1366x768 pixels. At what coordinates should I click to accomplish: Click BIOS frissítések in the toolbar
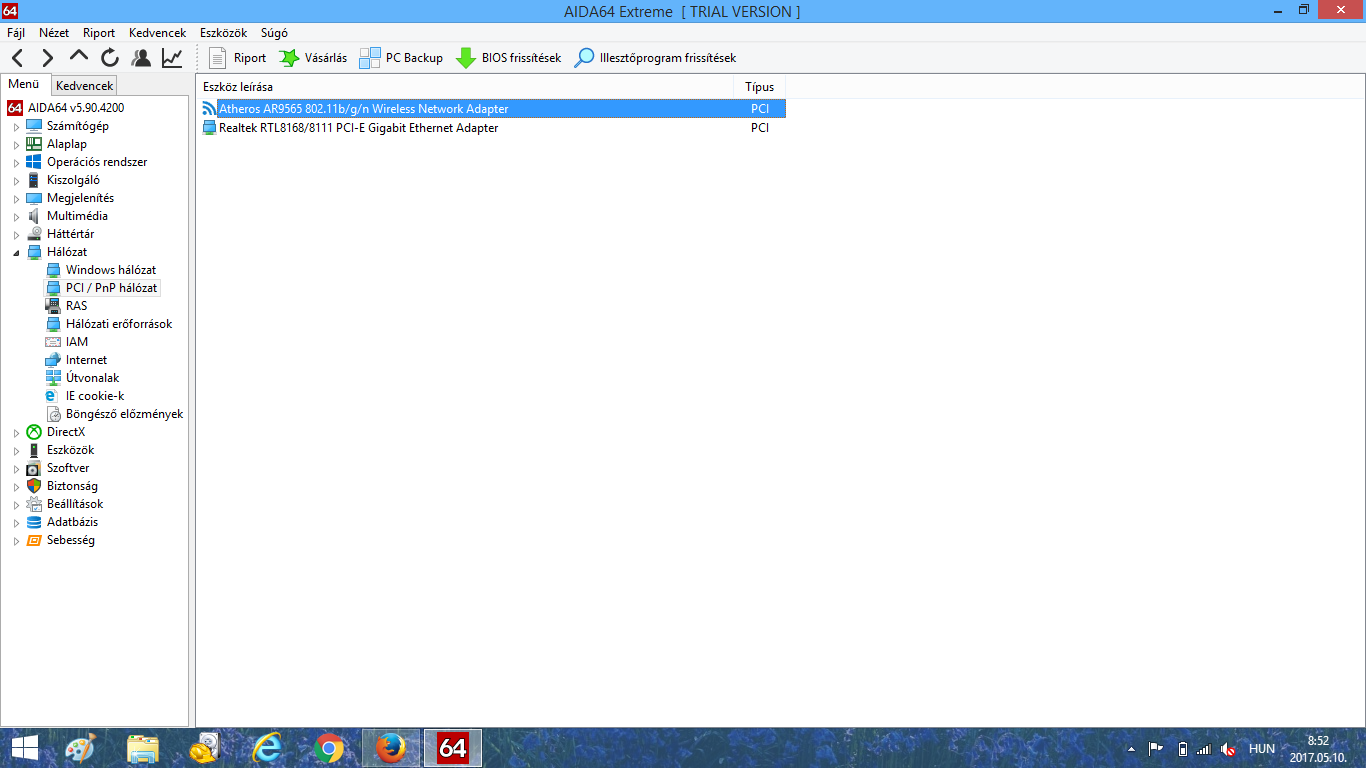point(509,58)
